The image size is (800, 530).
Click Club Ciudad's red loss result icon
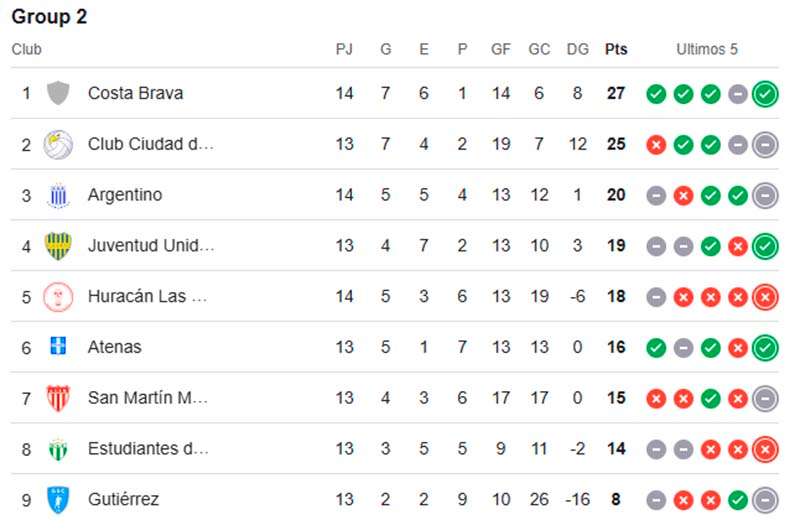click(x=656, y=145)
